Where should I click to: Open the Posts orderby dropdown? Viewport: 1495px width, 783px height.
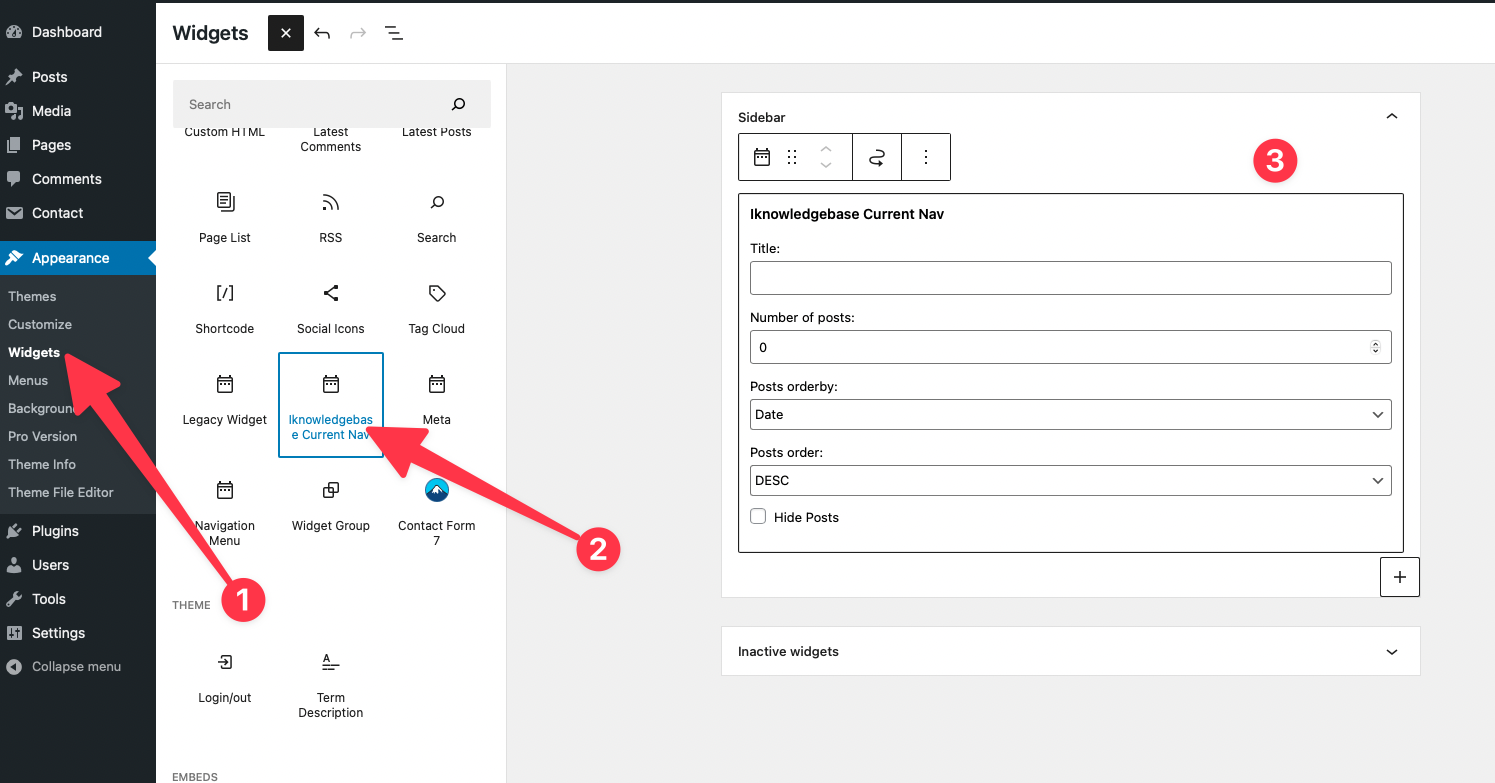point(1070,414)
